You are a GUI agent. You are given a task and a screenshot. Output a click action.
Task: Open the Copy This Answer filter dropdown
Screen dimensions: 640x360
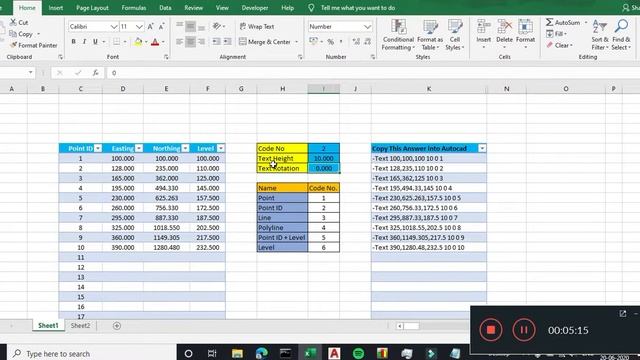[x=482, y=149]
